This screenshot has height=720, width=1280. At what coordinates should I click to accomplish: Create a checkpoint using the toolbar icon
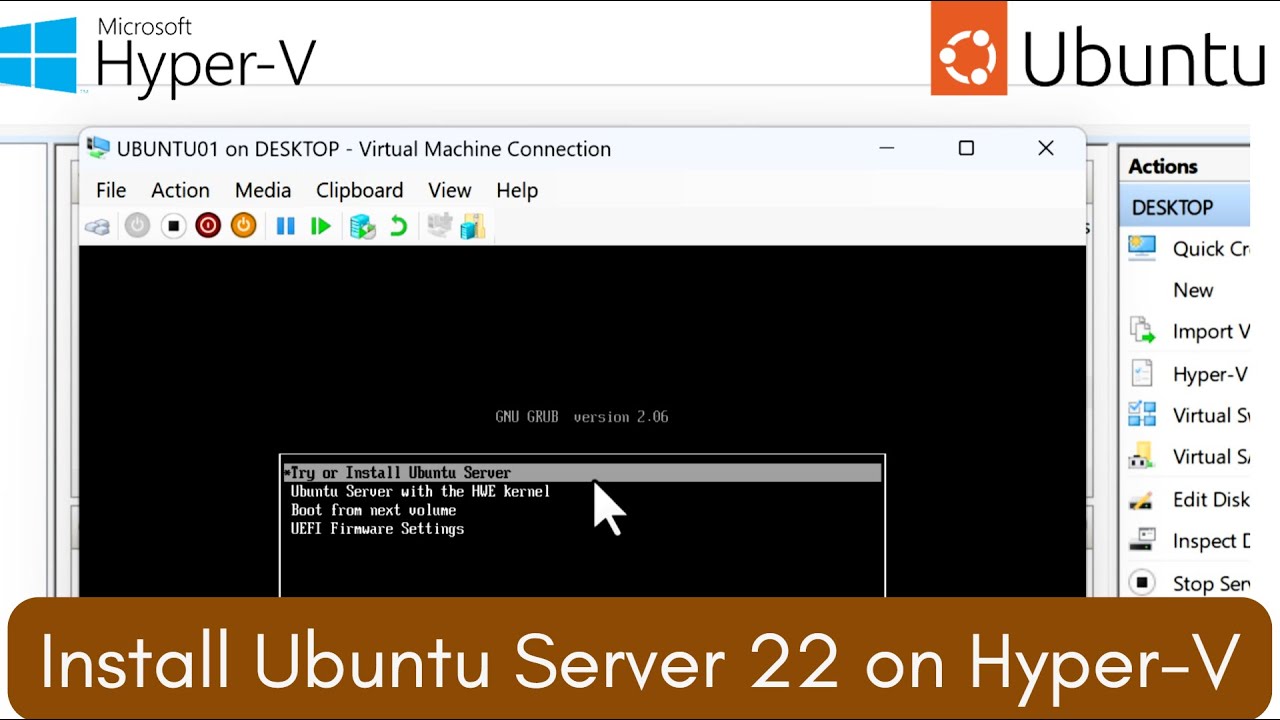pyautogui.click(x=362, y=227)
